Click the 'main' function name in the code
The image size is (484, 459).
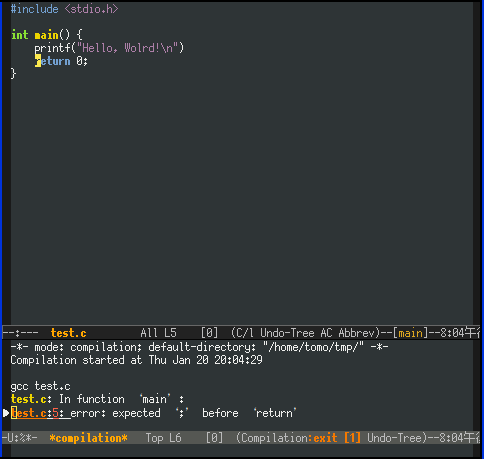pos(47,35)
